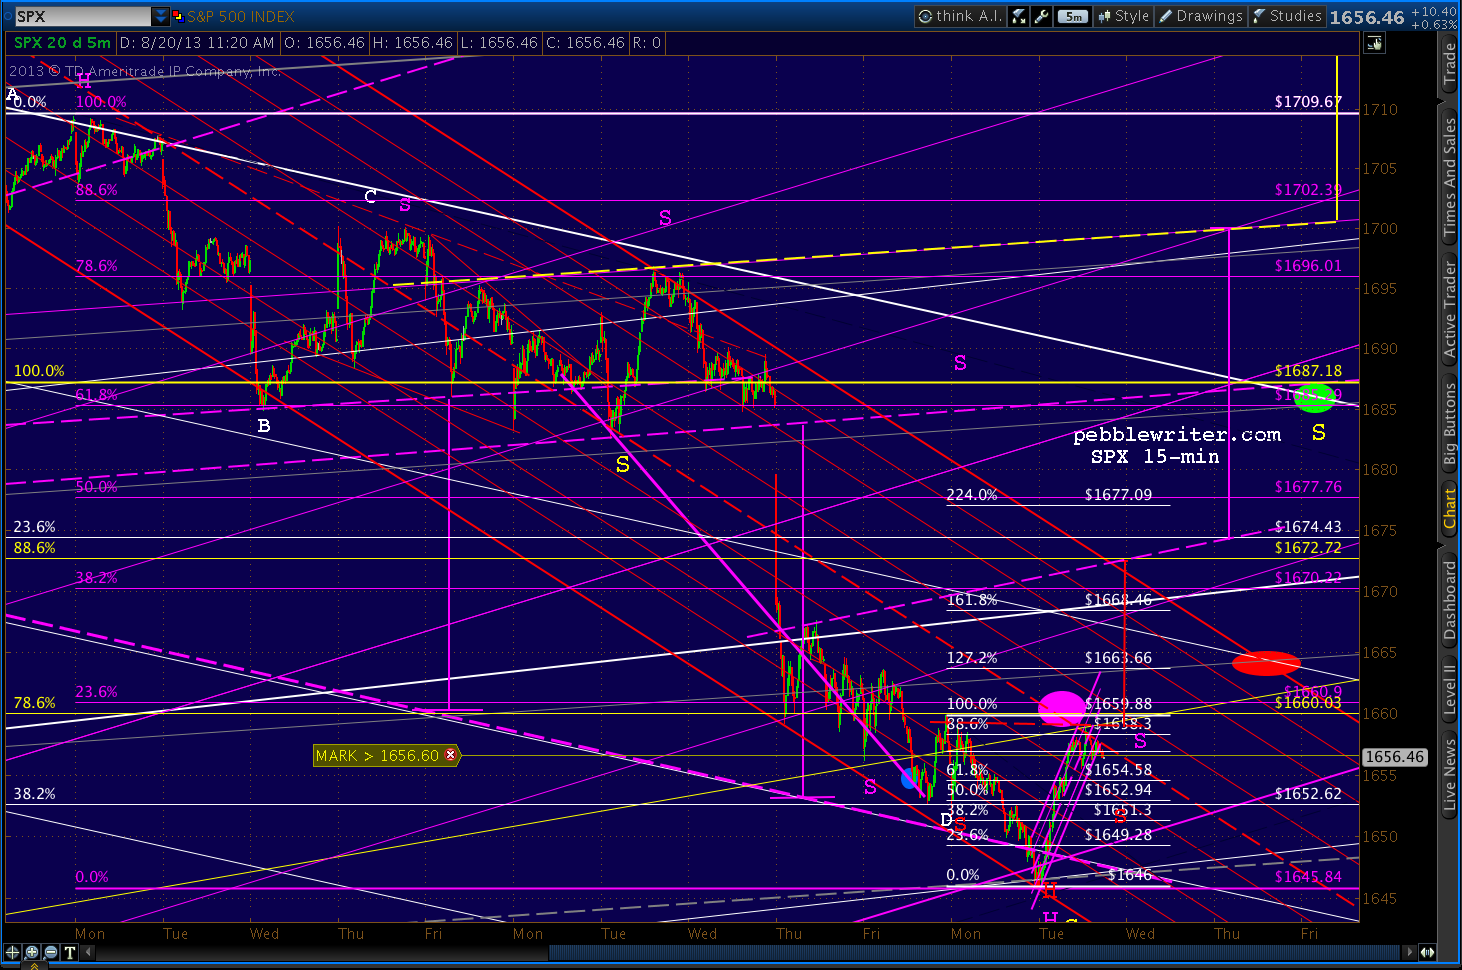Click the D: 8/20/13 11:20 AM date readout
This screenshot has height=970, width=1462.
(197, 43)
